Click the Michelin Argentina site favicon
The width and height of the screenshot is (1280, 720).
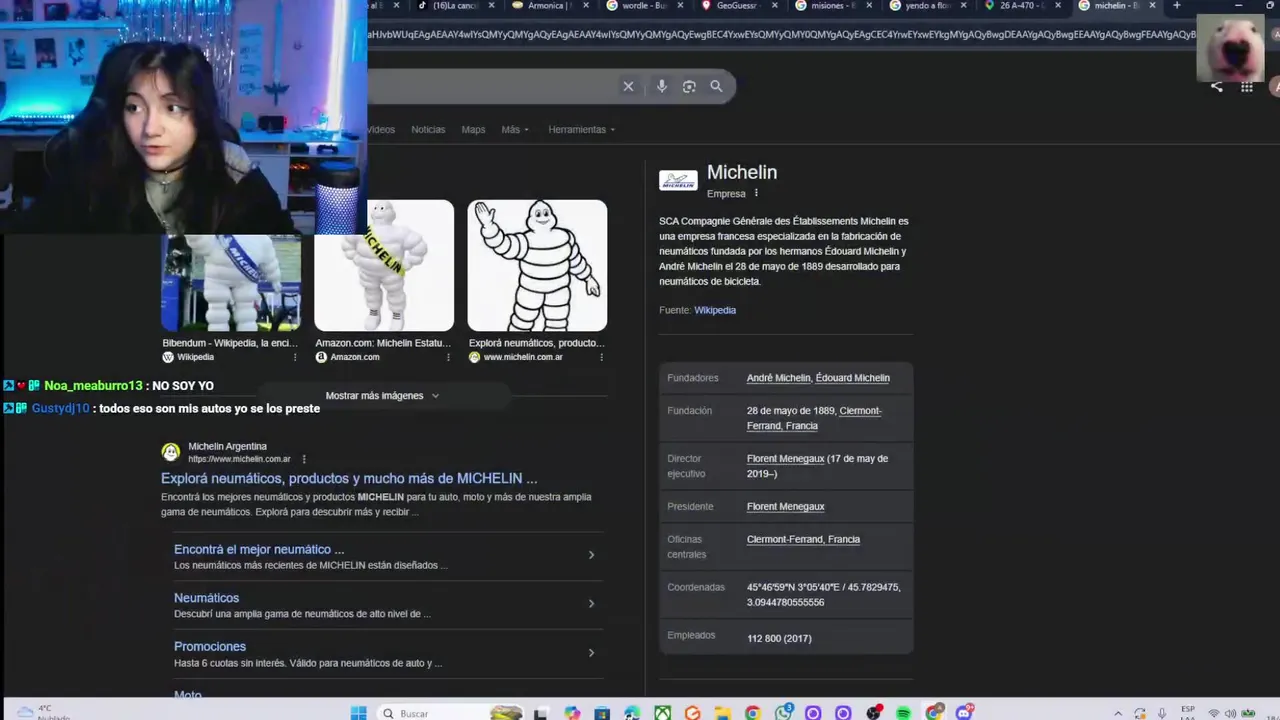[171, 452]
